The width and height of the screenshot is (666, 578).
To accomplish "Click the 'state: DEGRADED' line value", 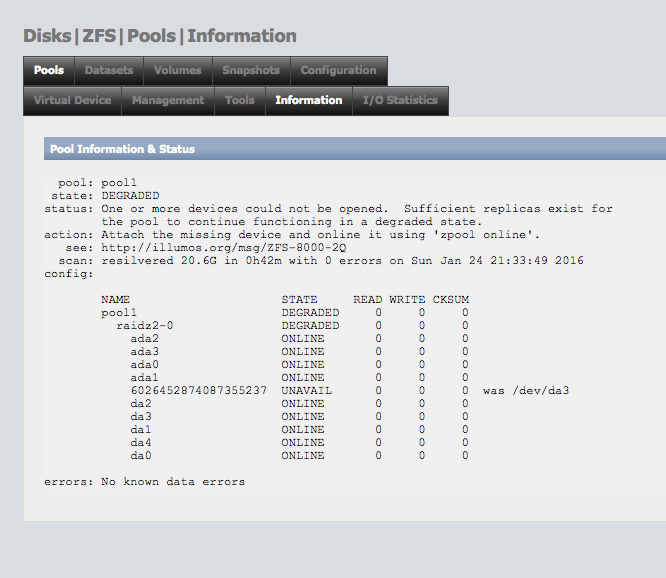I will 130,196.
